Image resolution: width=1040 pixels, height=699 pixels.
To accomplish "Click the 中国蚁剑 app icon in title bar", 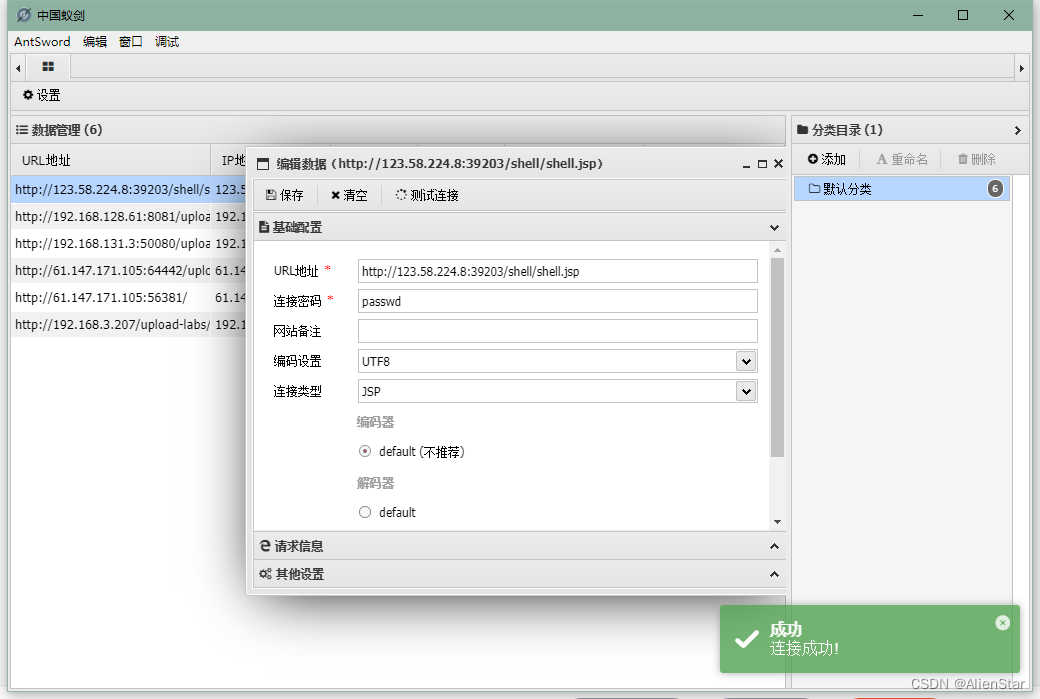I will [24, 15].
